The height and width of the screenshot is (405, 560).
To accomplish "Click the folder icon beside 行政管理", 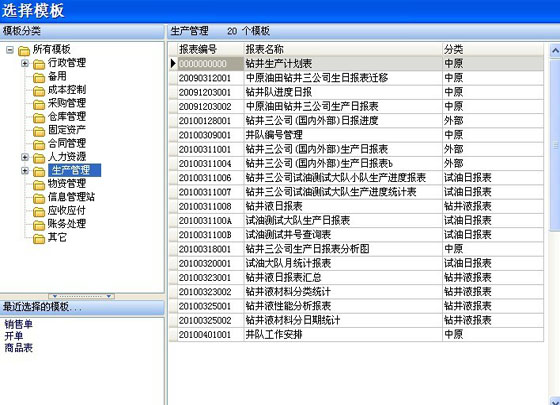I will (x=39, y=64).
